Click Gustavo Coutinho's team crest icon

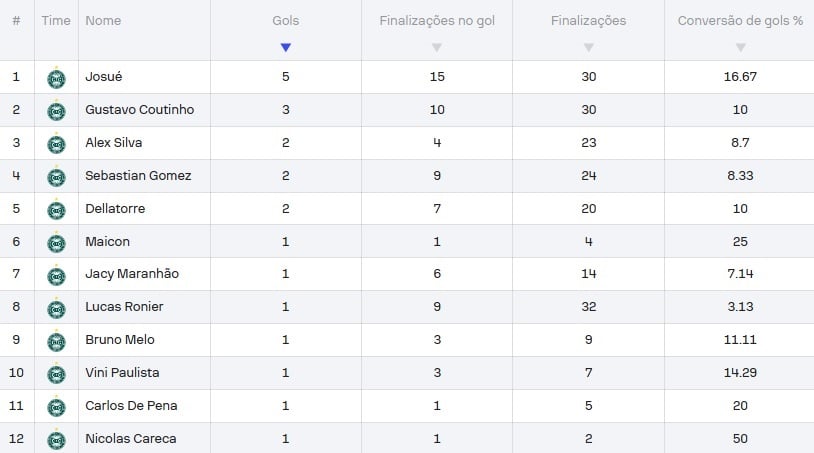point(56,111)
